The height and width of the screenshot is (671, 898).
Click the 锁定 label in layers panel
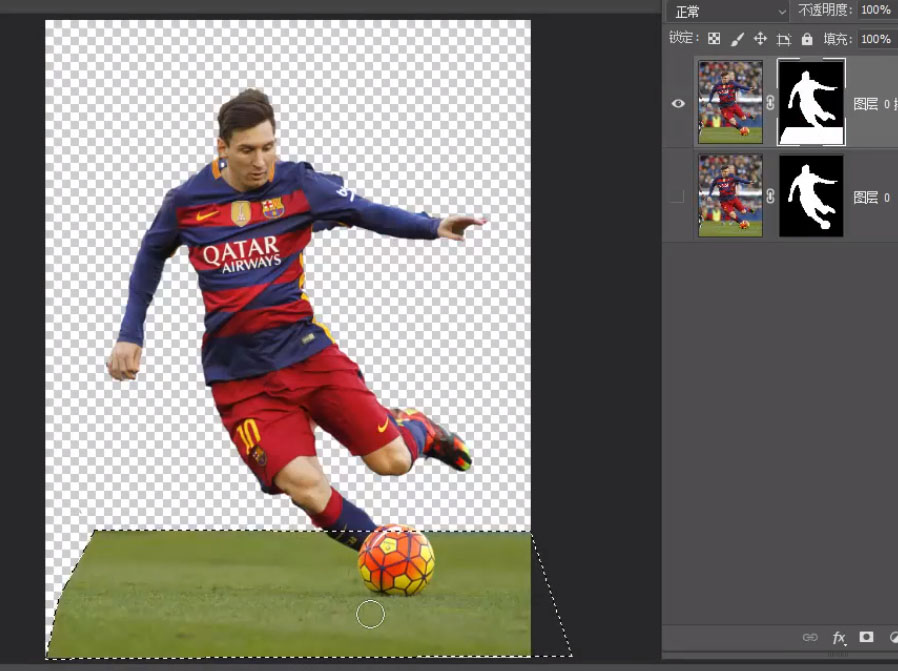coord(683,38)
